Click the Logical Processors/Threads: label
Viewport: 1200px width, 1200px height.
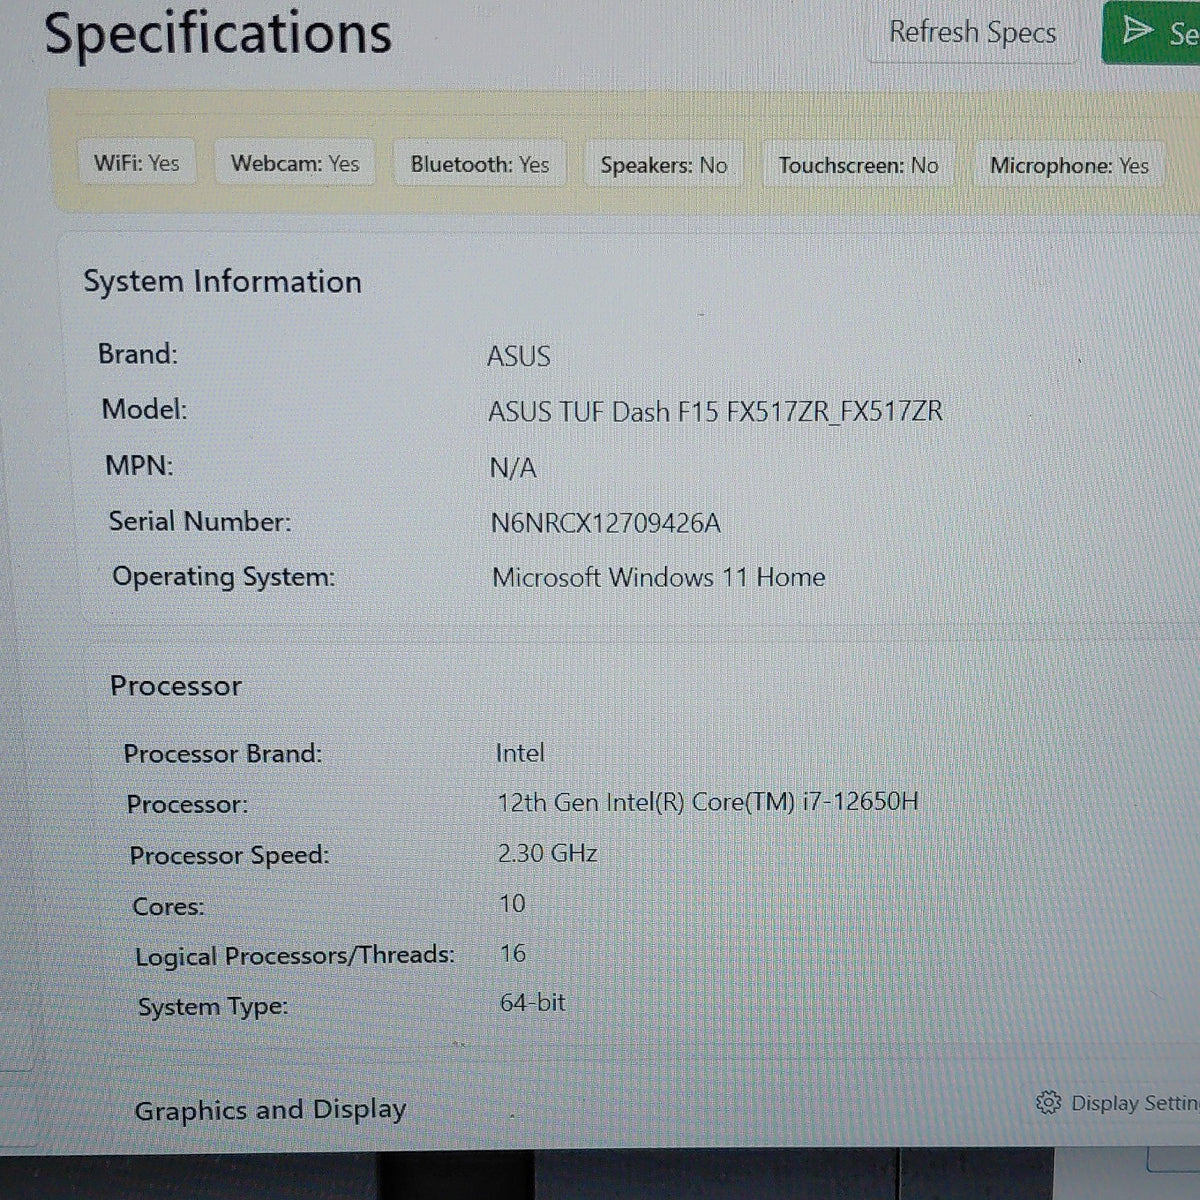[295, 956]
